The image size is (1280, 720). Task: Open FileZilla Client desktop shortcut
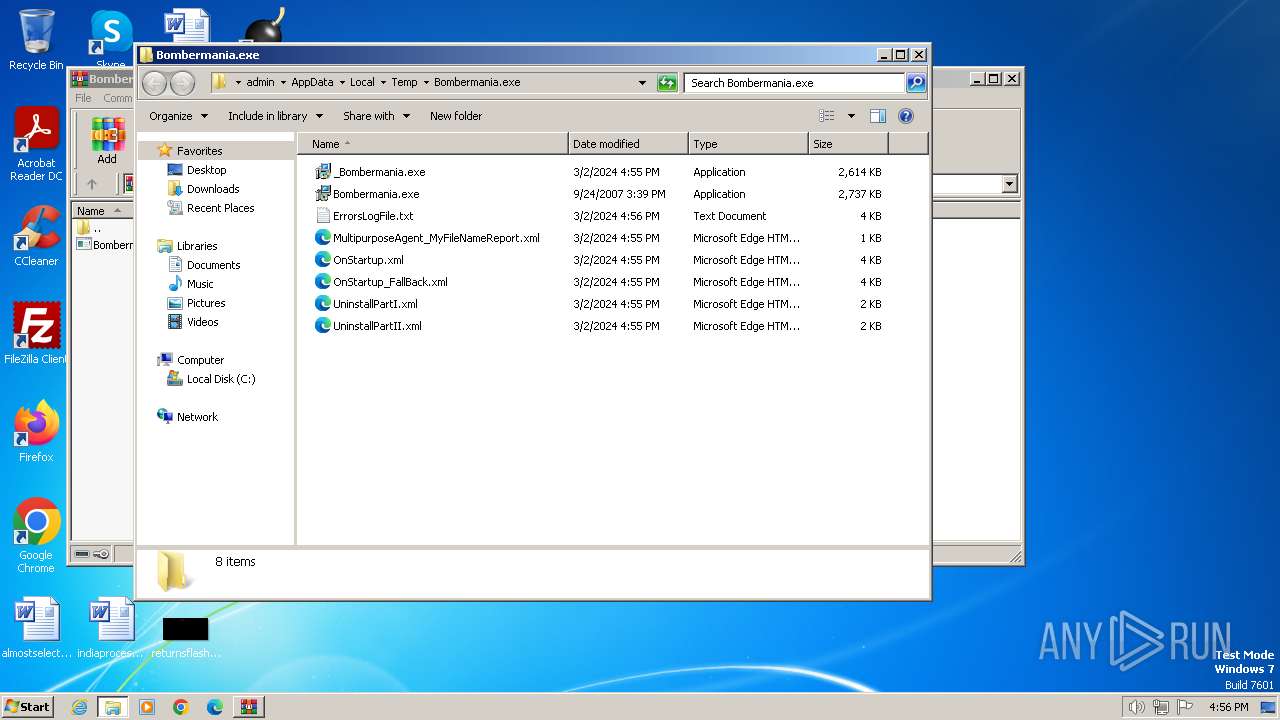[36, 333]
